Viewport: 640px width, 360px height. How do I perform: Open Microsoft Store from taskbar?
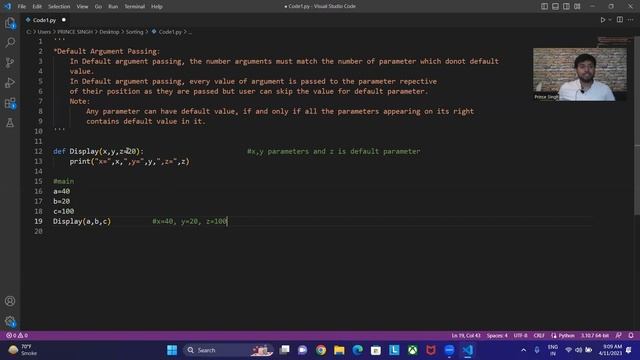(x=376, y=350)
